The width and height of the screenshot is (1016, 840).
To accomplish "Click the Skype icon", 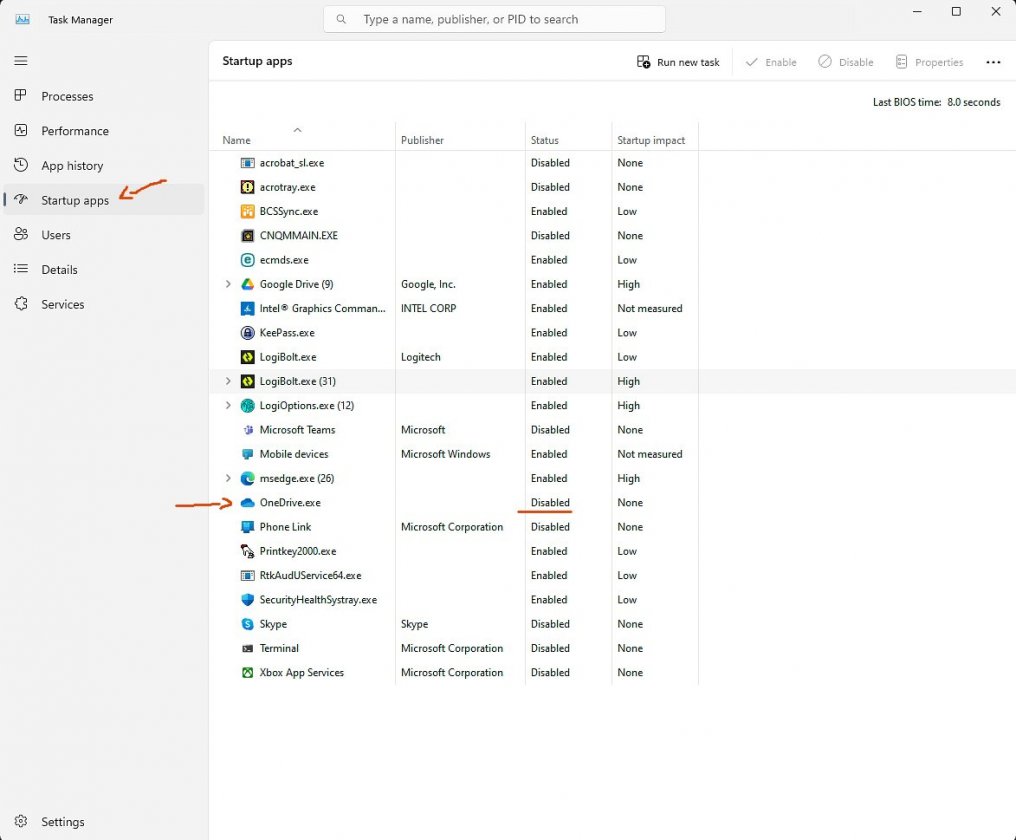I will pos(248,624).
